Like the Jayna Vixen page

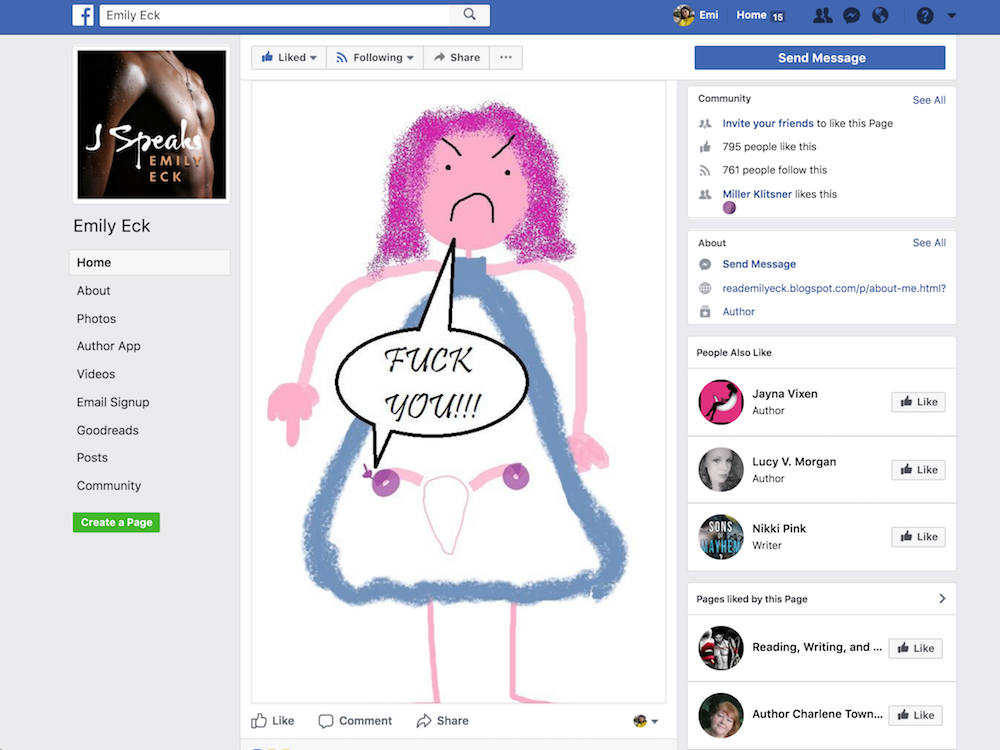[918, 402]
